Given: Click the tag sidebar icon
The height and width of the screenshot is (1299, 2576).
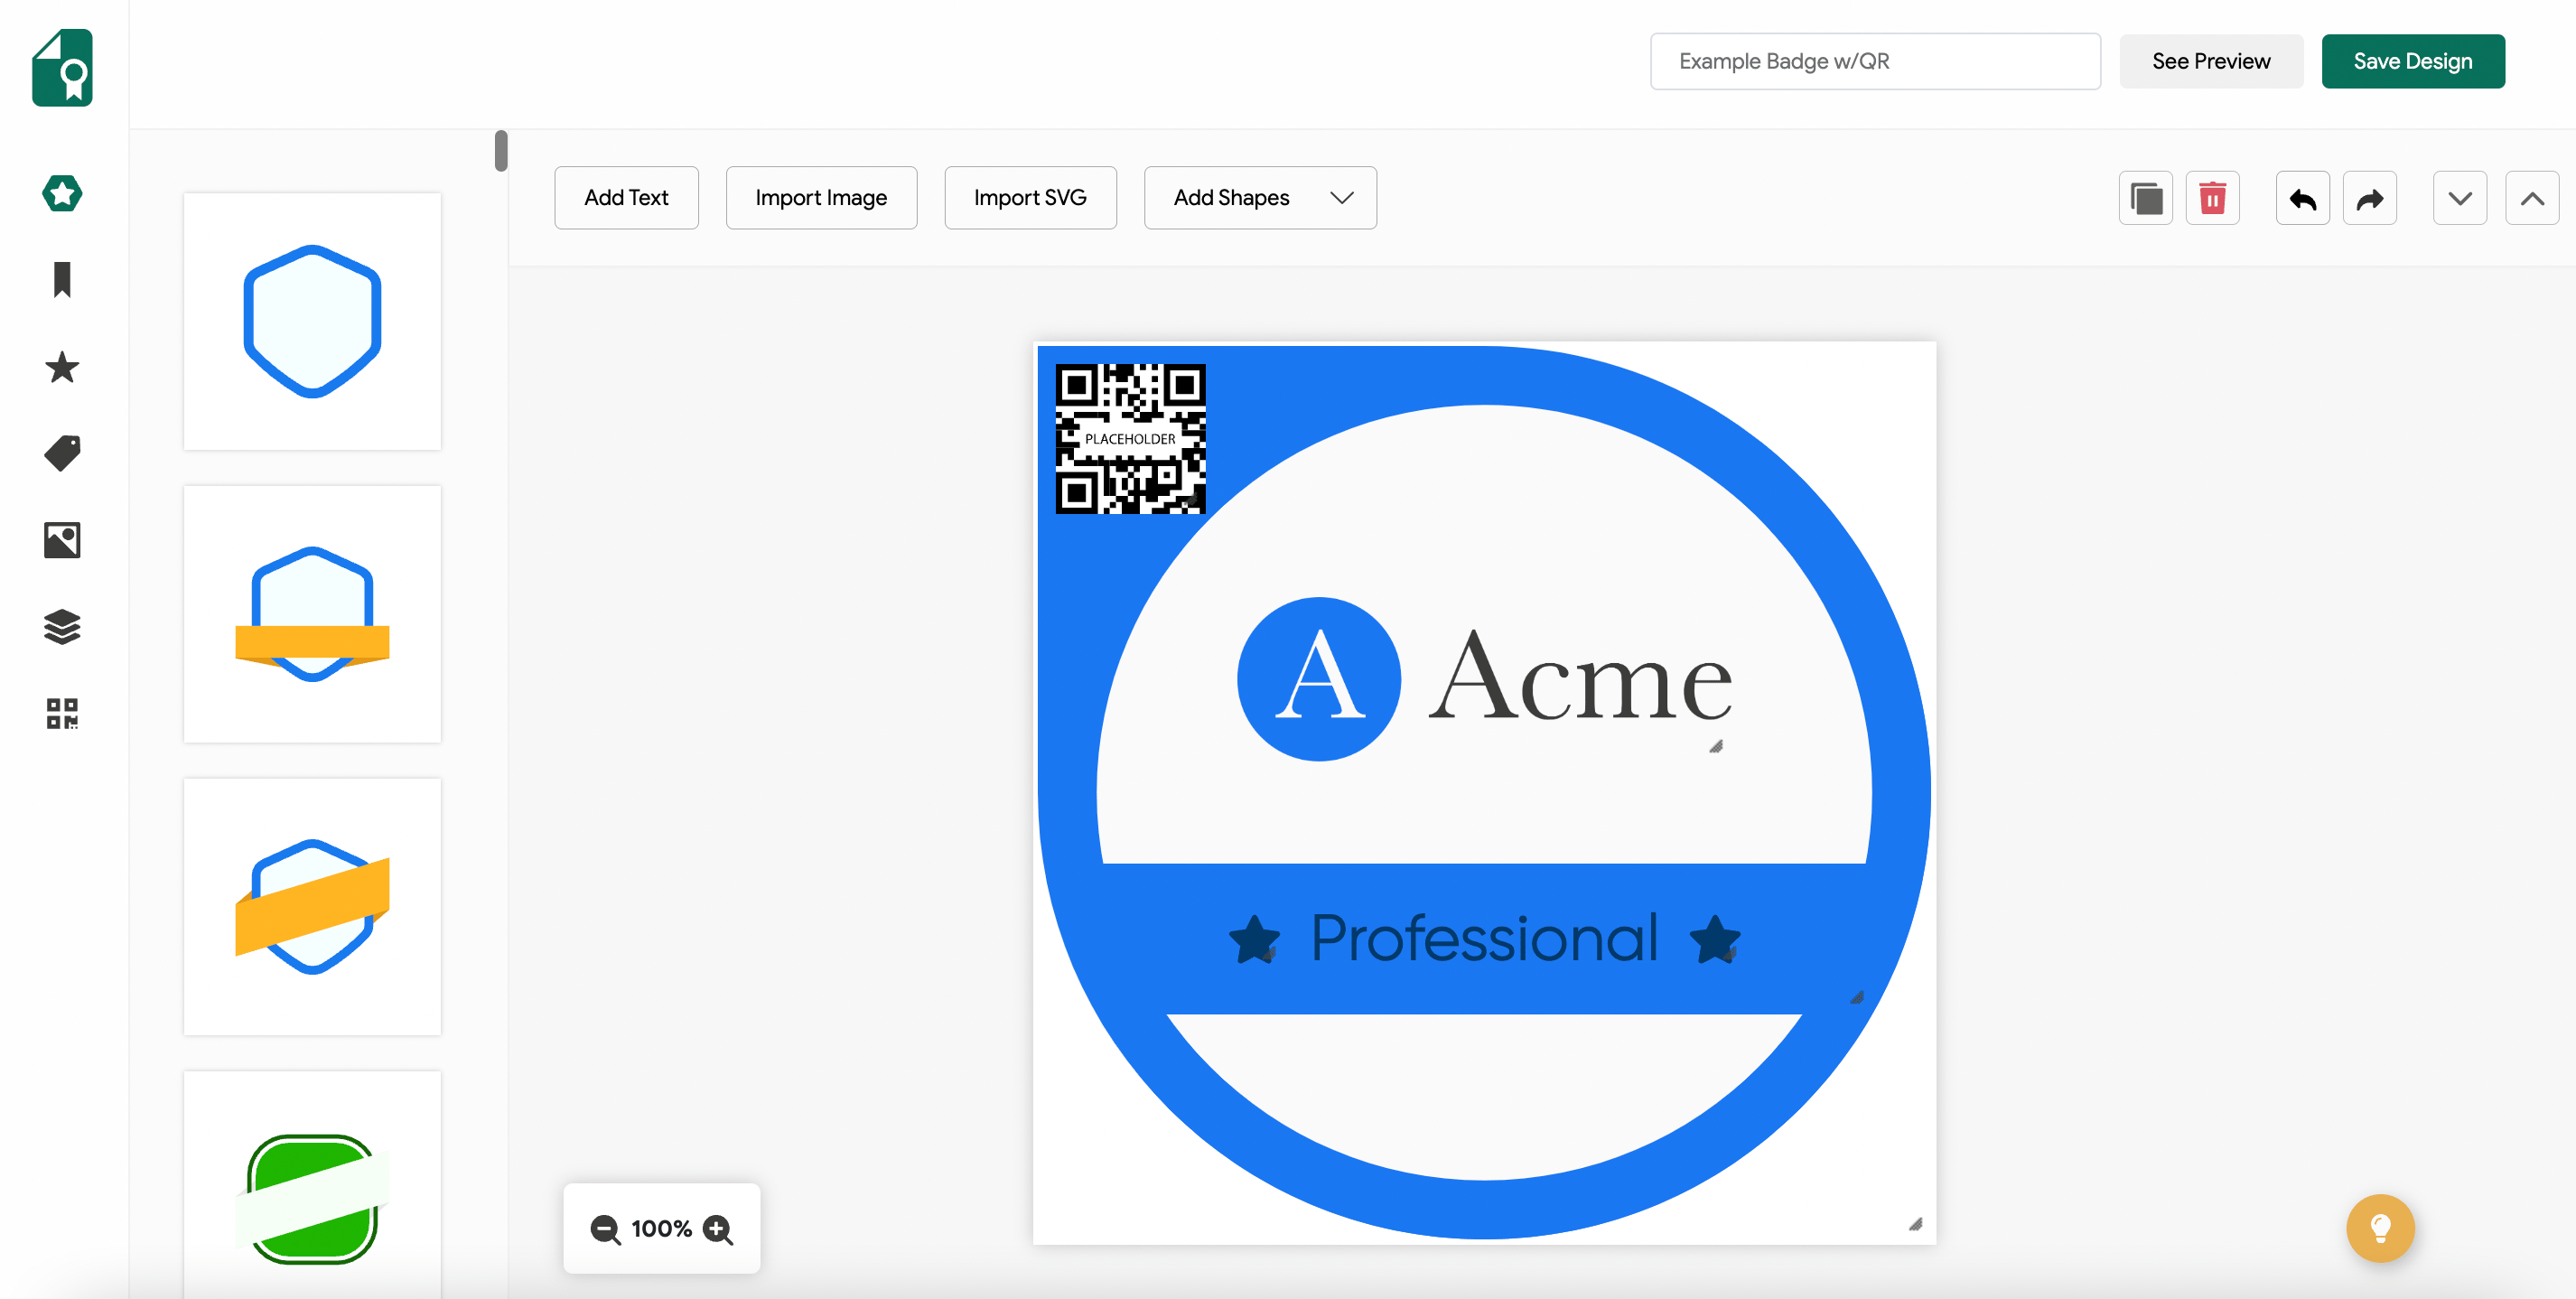Looking at the screenshot, I should coord(62,453).
